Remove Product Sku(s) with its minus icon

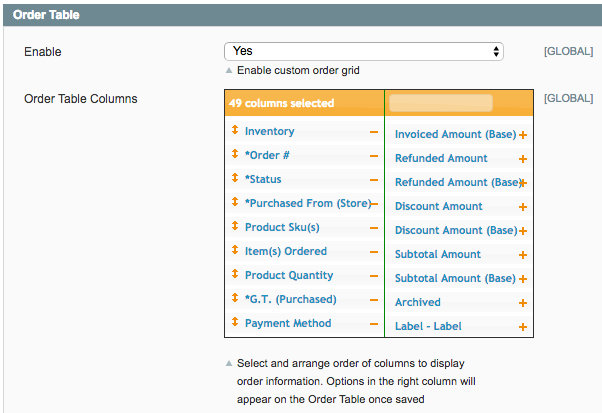[374, 228]
